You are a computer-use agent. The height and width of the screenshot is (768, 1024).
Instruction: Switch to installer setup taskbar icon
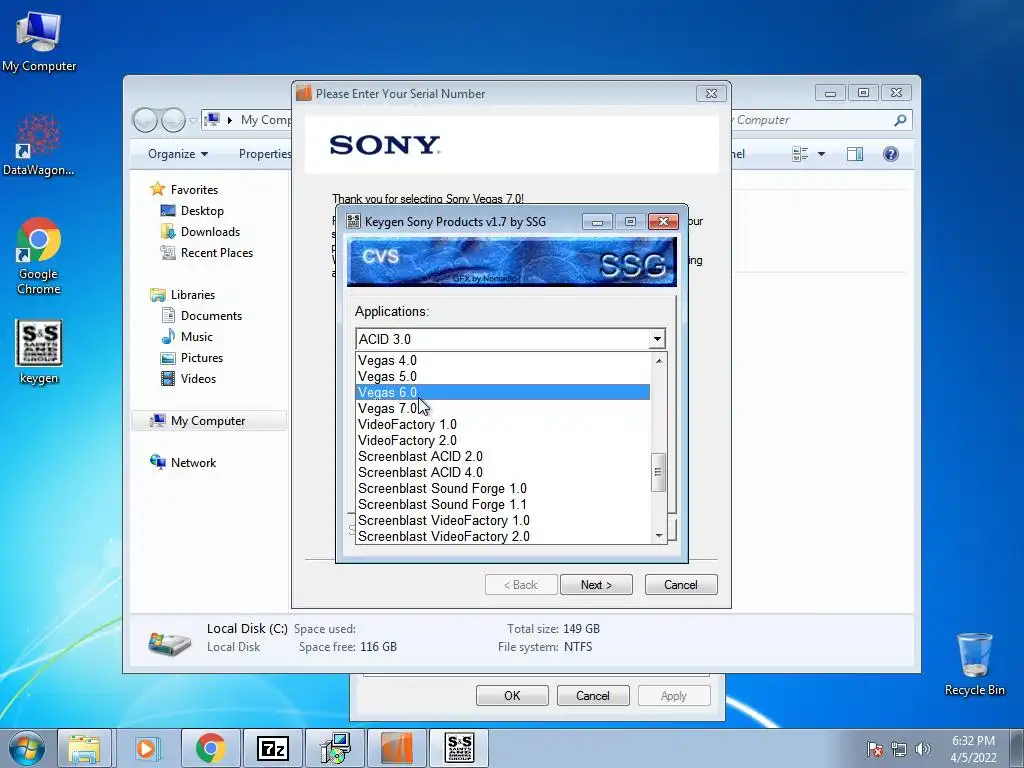pyautogui.click(x=335, y=748)
